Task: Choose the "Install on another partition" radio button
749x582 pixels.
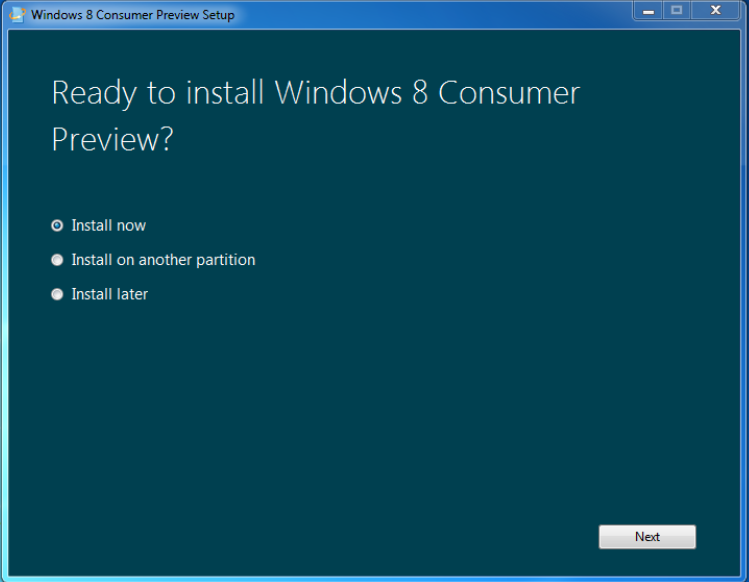Action: coord(57,260)
